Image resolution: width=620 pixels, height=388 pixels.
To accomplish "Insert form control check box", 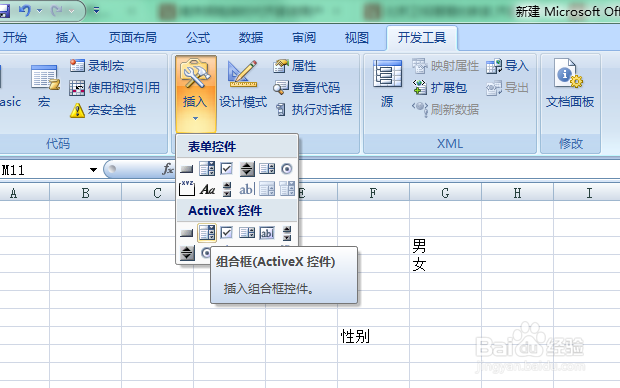I will tap(227, 169).
